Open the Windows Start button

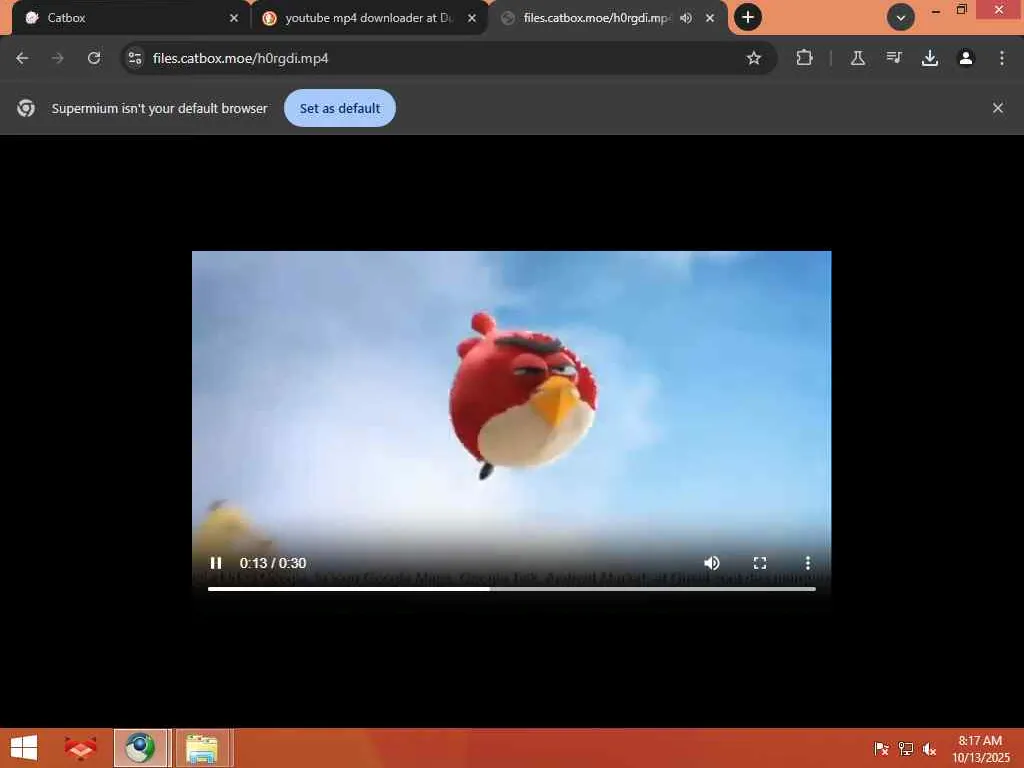click(24, 748)
